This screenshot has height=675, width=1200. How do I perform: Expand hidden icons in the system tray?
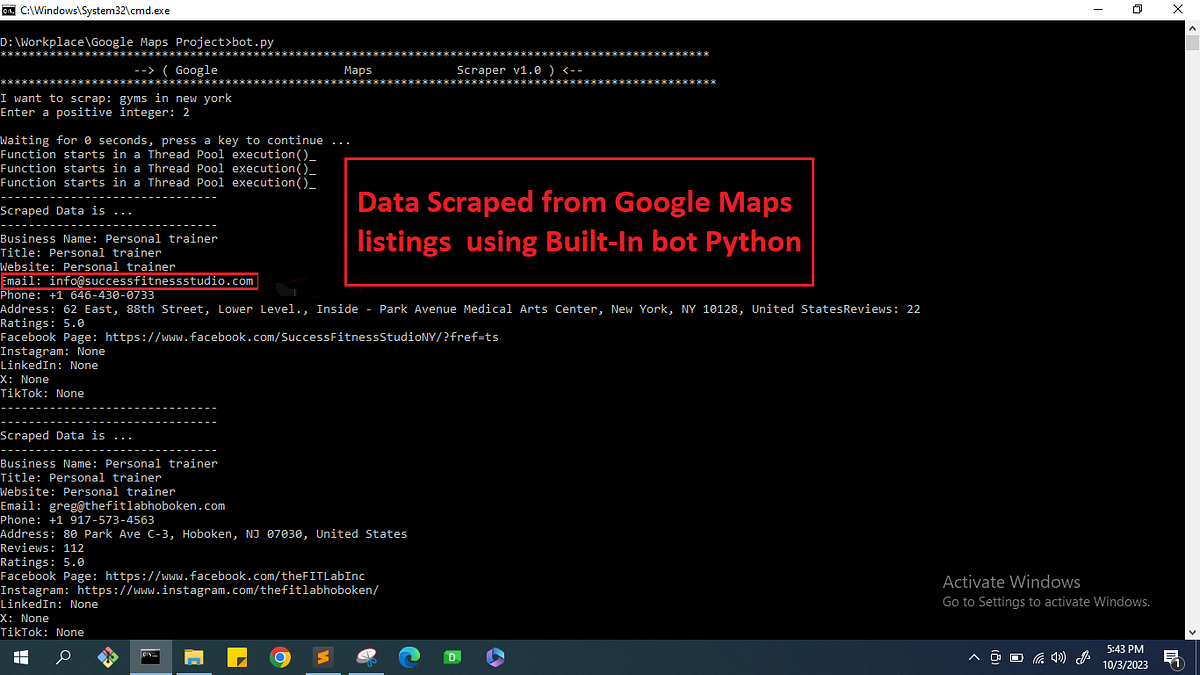[x=974, y=657]
